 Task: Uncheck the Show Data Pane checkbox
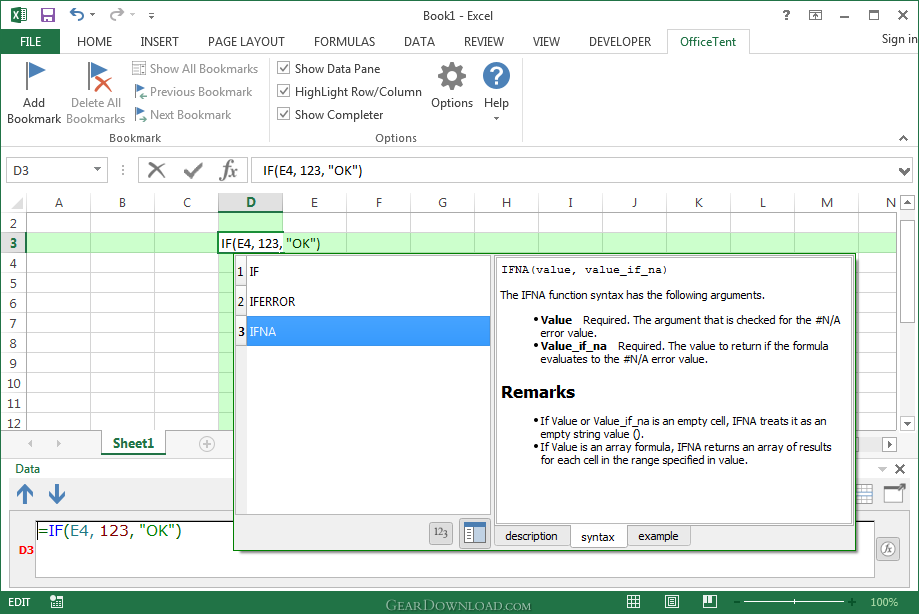point(284,69)
